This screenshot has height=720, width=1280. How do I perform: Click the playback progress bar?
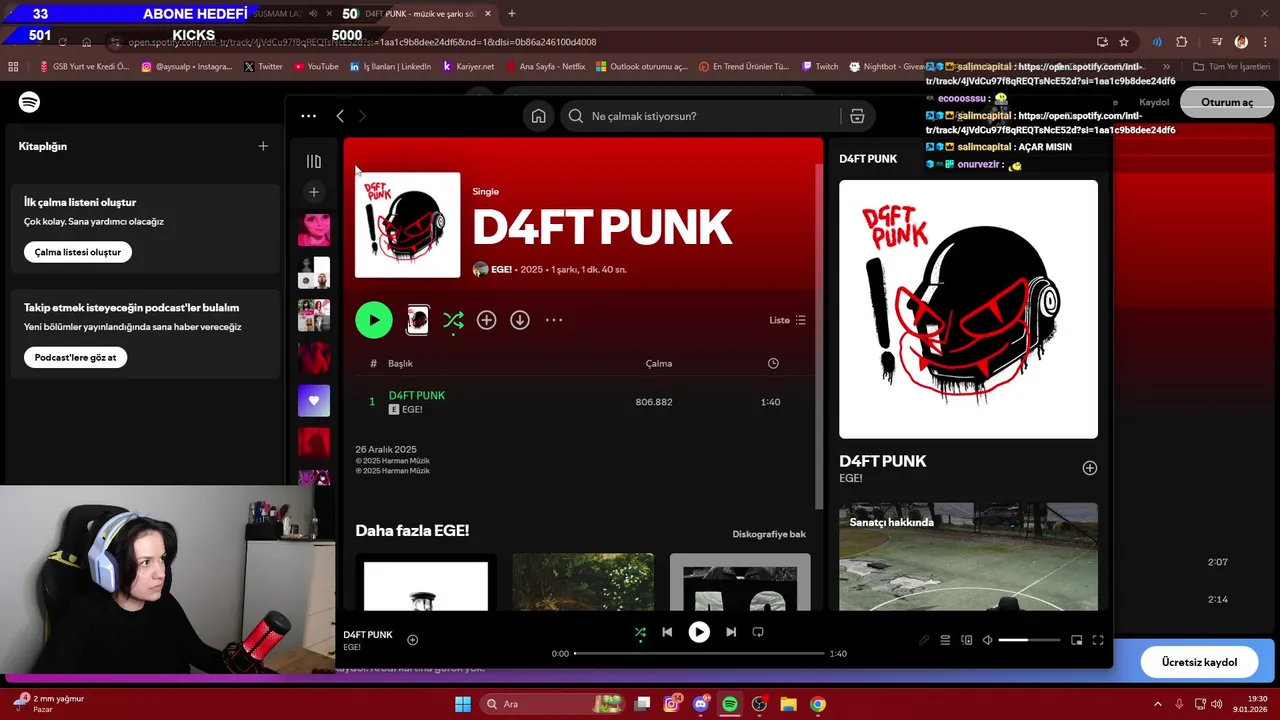[699, 654]
